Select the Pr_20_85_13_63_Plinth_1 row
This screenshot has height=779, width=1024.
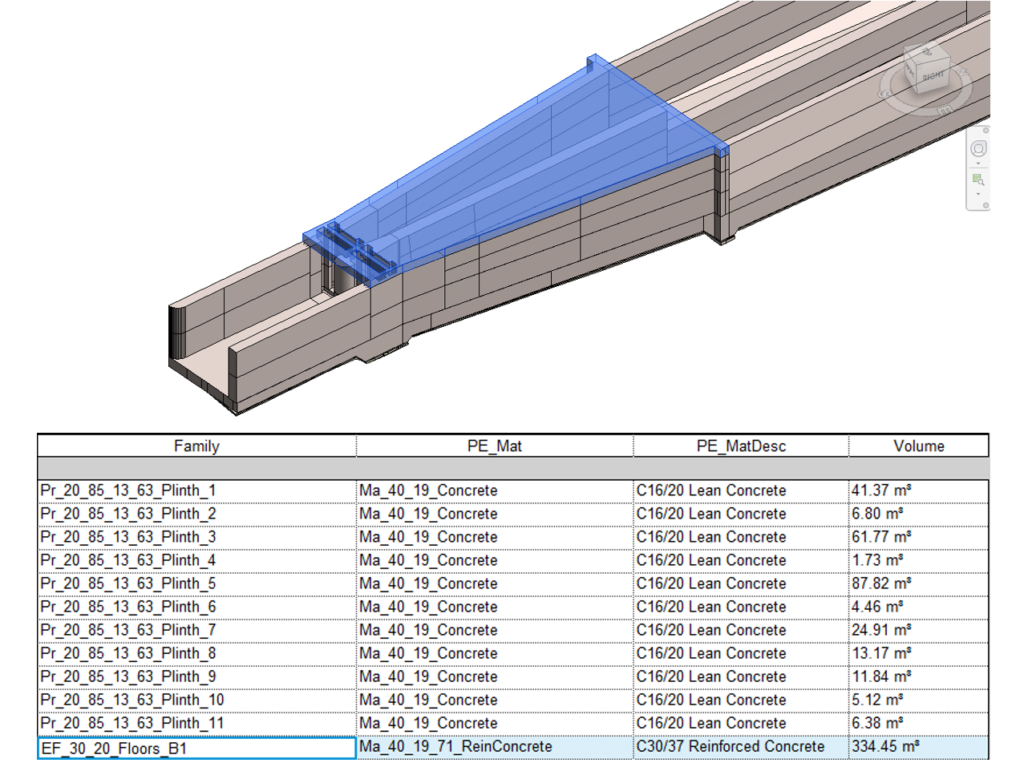click(x=196, y=491)
